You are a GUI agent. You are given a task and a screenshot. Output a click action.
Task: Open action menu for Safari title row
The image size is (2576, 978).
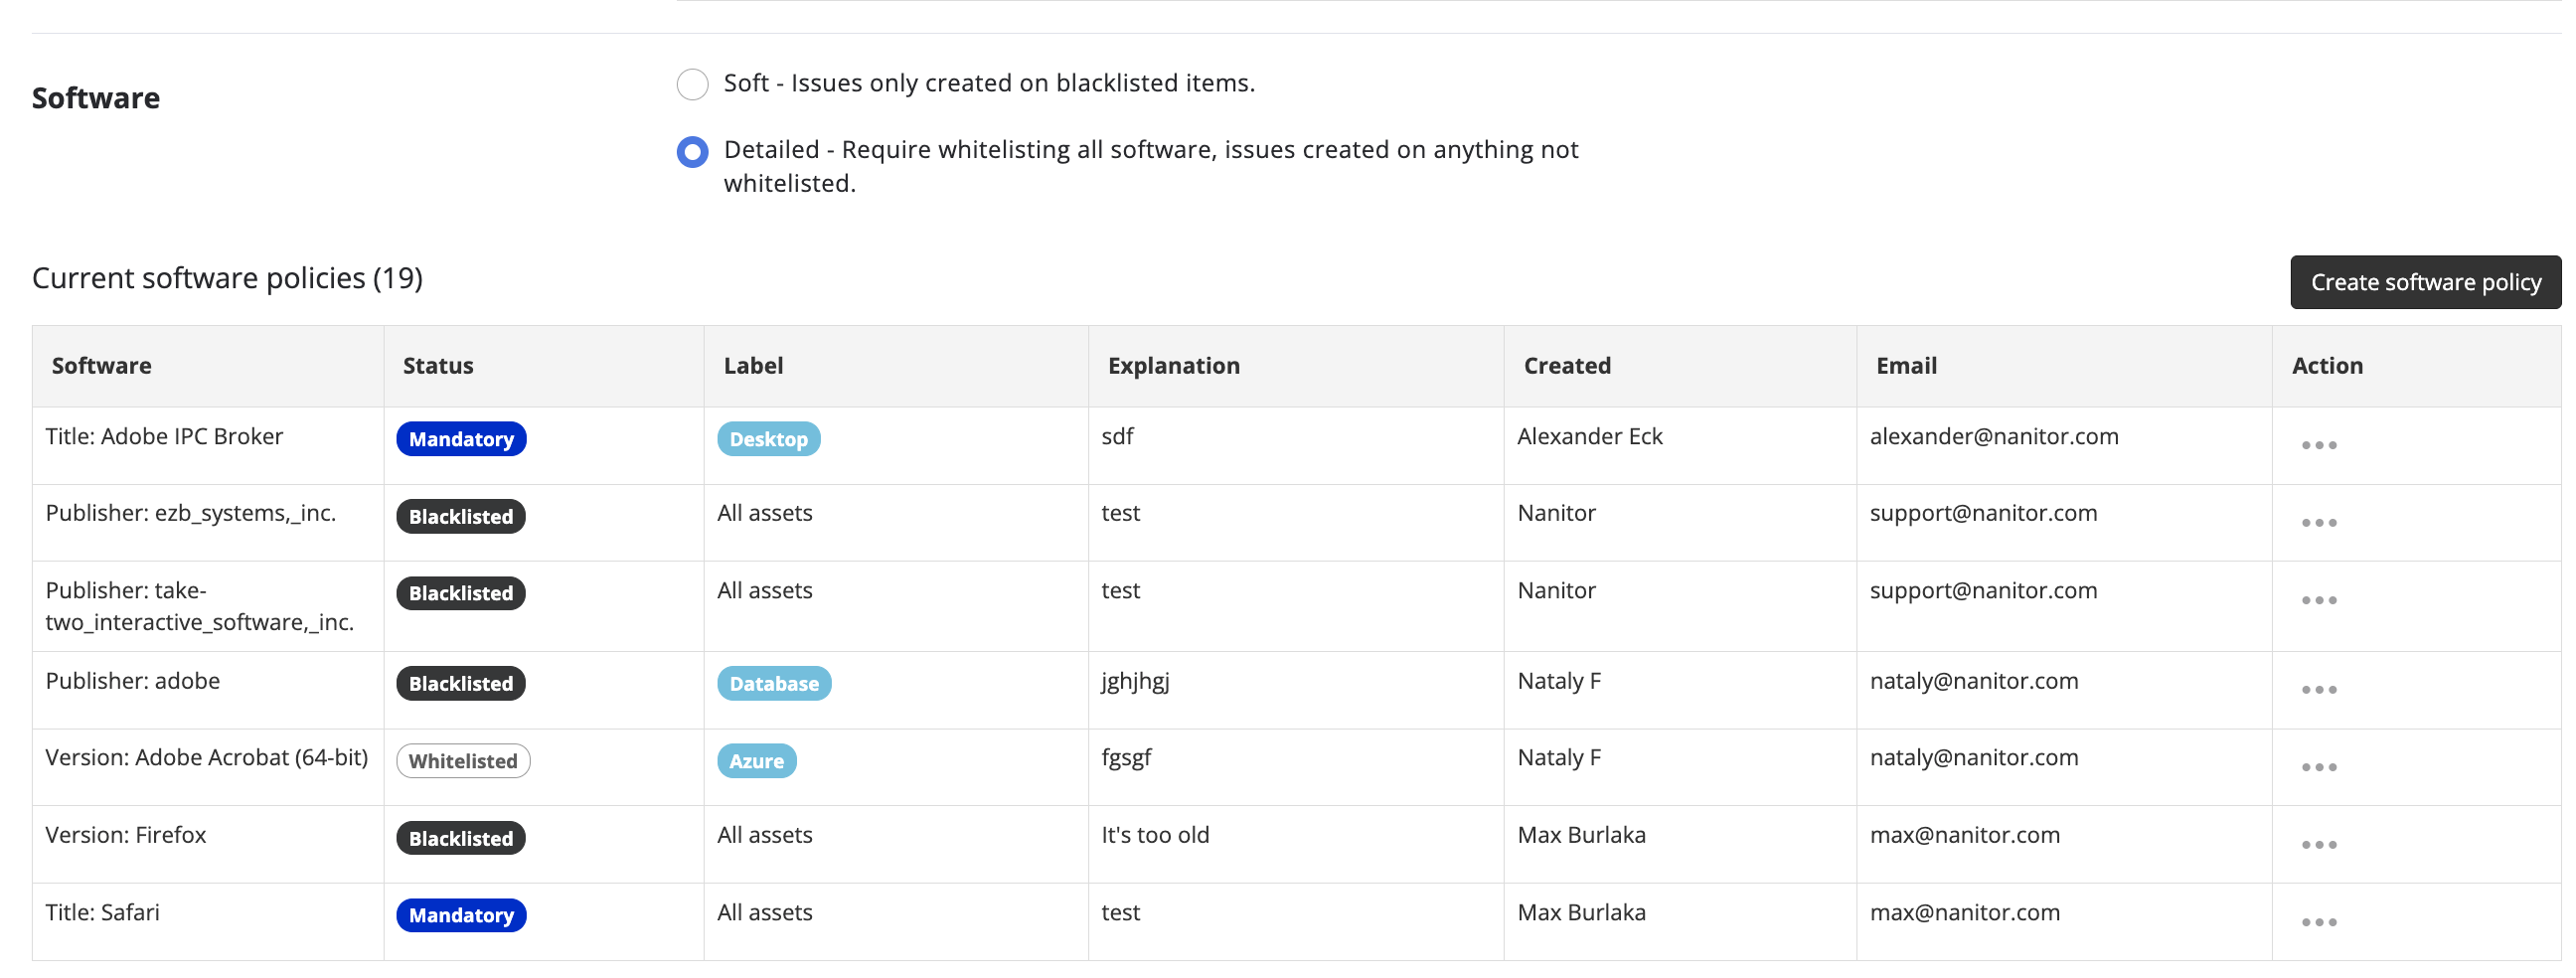tap(2318, 922)
